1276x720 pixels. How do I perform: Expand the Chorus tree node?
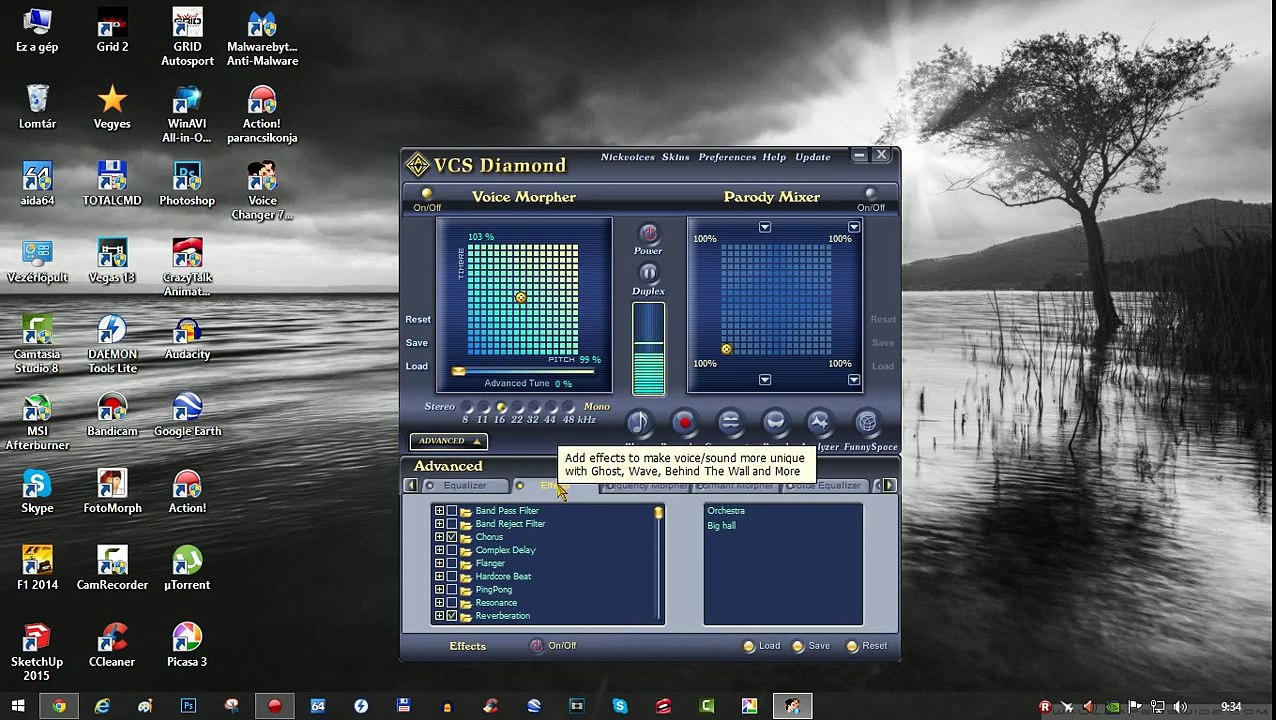[439, 537]
